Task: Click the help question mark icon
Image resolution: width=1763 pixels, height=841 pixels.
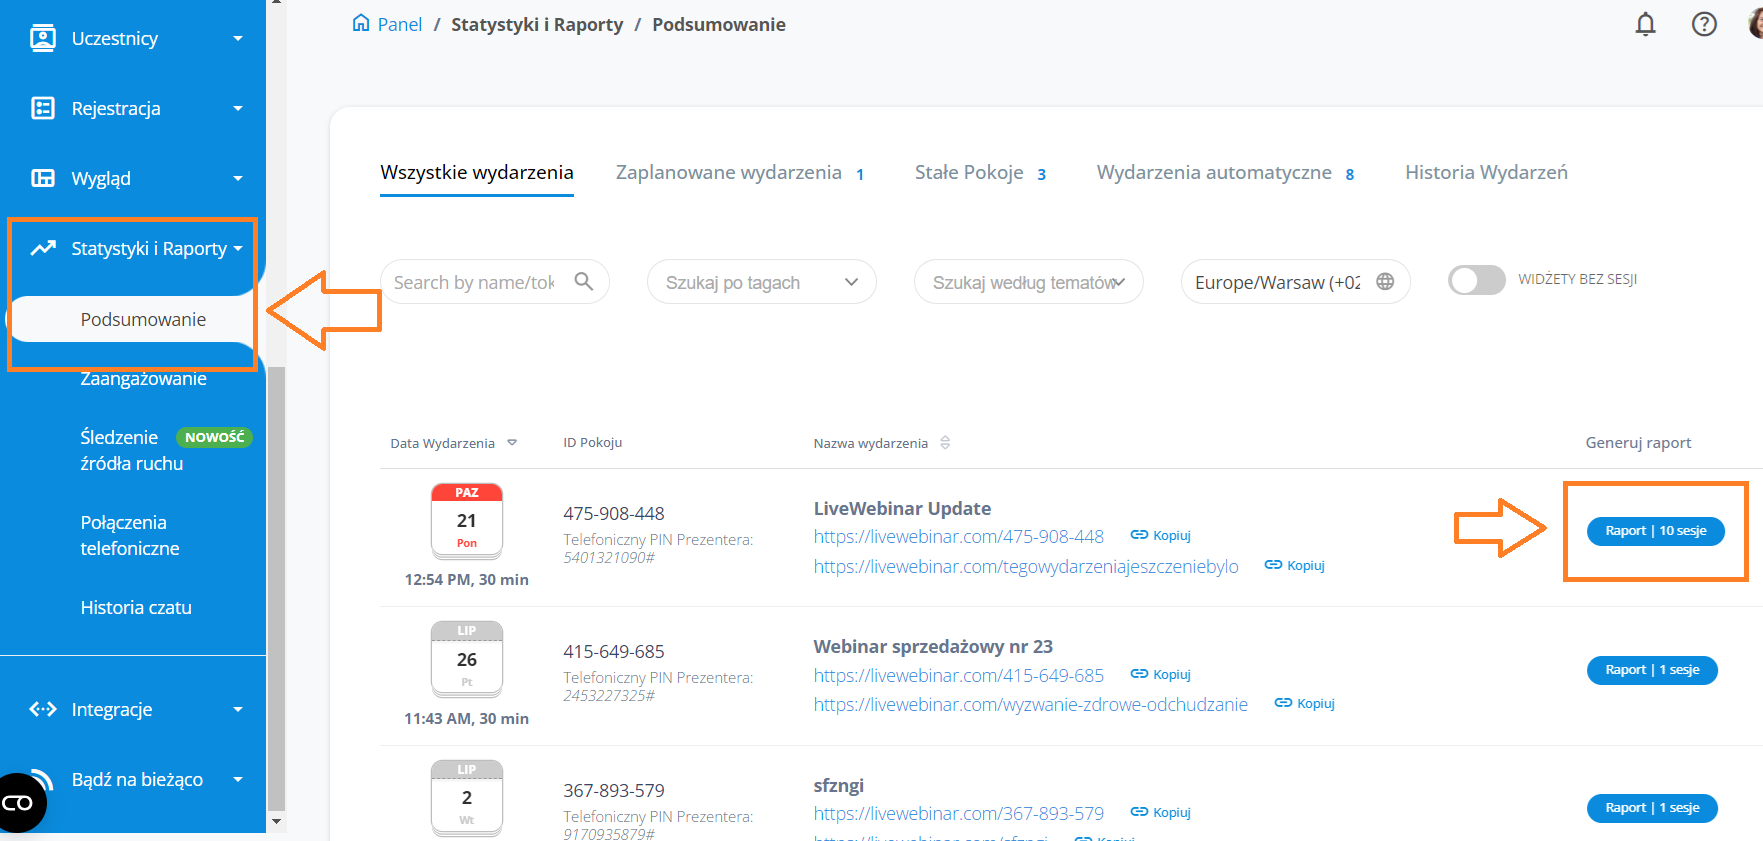Action: 1704,24
